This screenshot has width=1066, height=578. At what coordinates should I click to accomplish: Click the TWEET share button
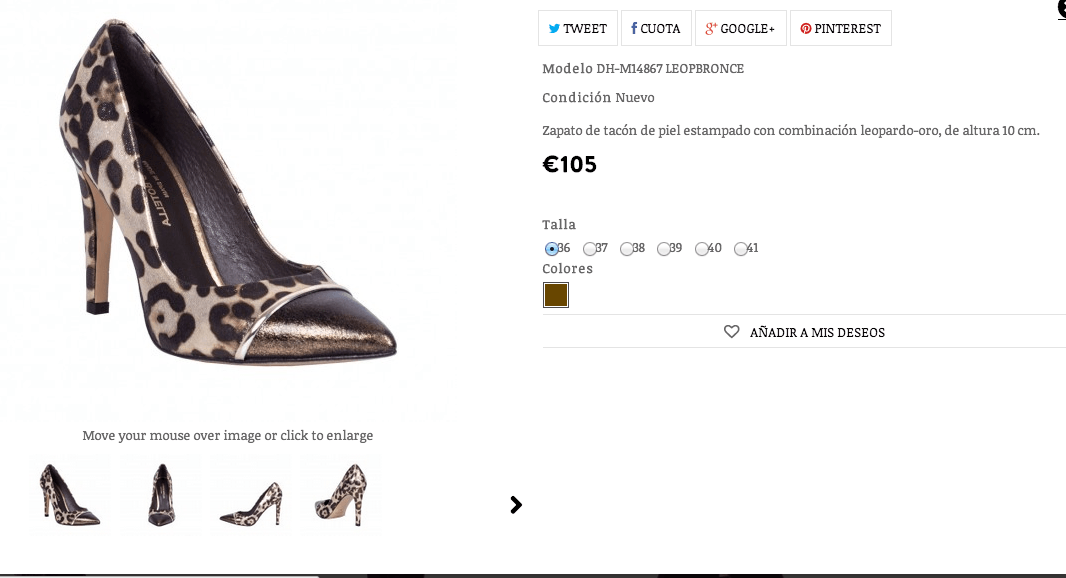(578, 28)
